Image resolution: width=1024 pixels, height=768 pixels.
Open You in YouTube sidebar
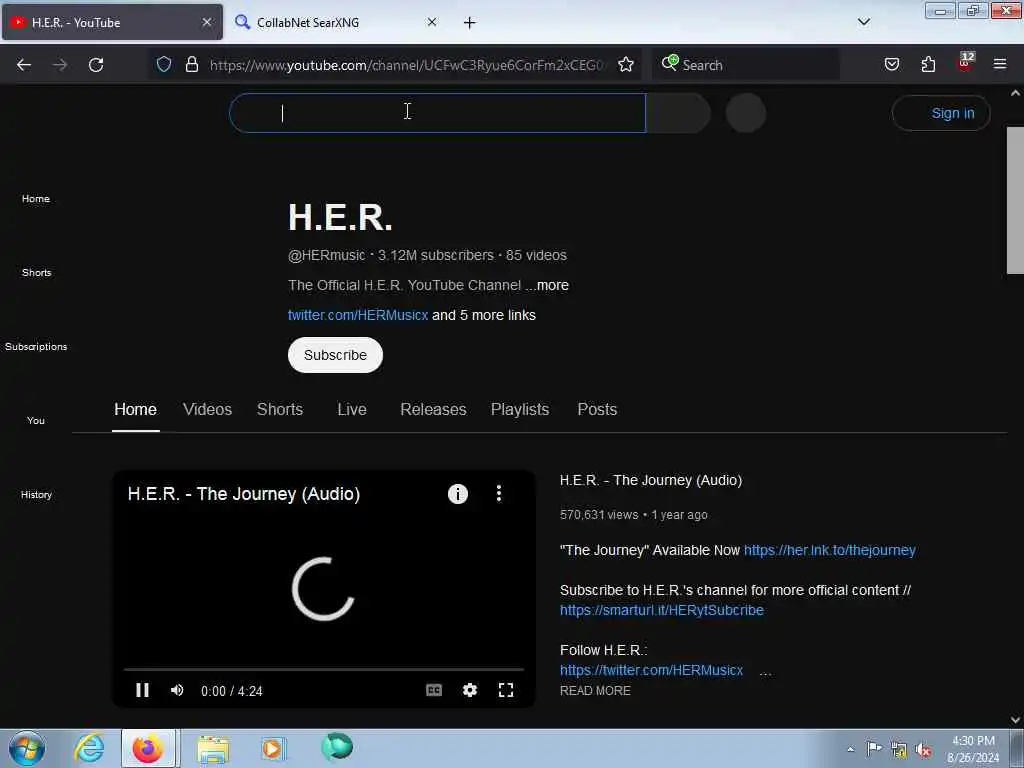pyautogui.click(x=36, y=421)
